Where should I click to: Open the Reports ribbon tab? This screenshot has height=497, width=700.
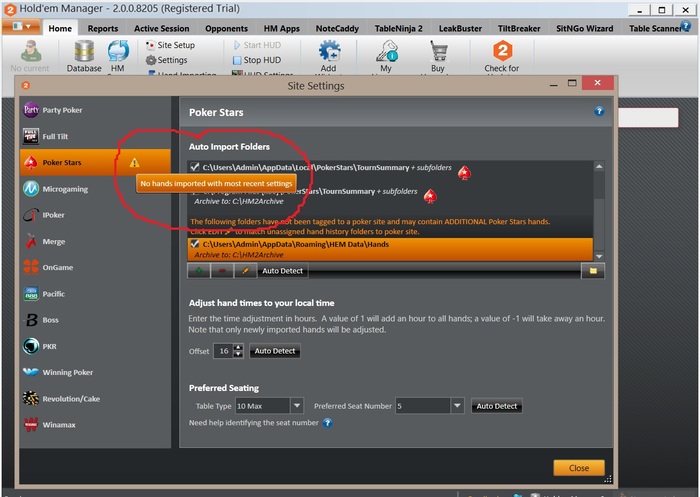coord(103,28)
